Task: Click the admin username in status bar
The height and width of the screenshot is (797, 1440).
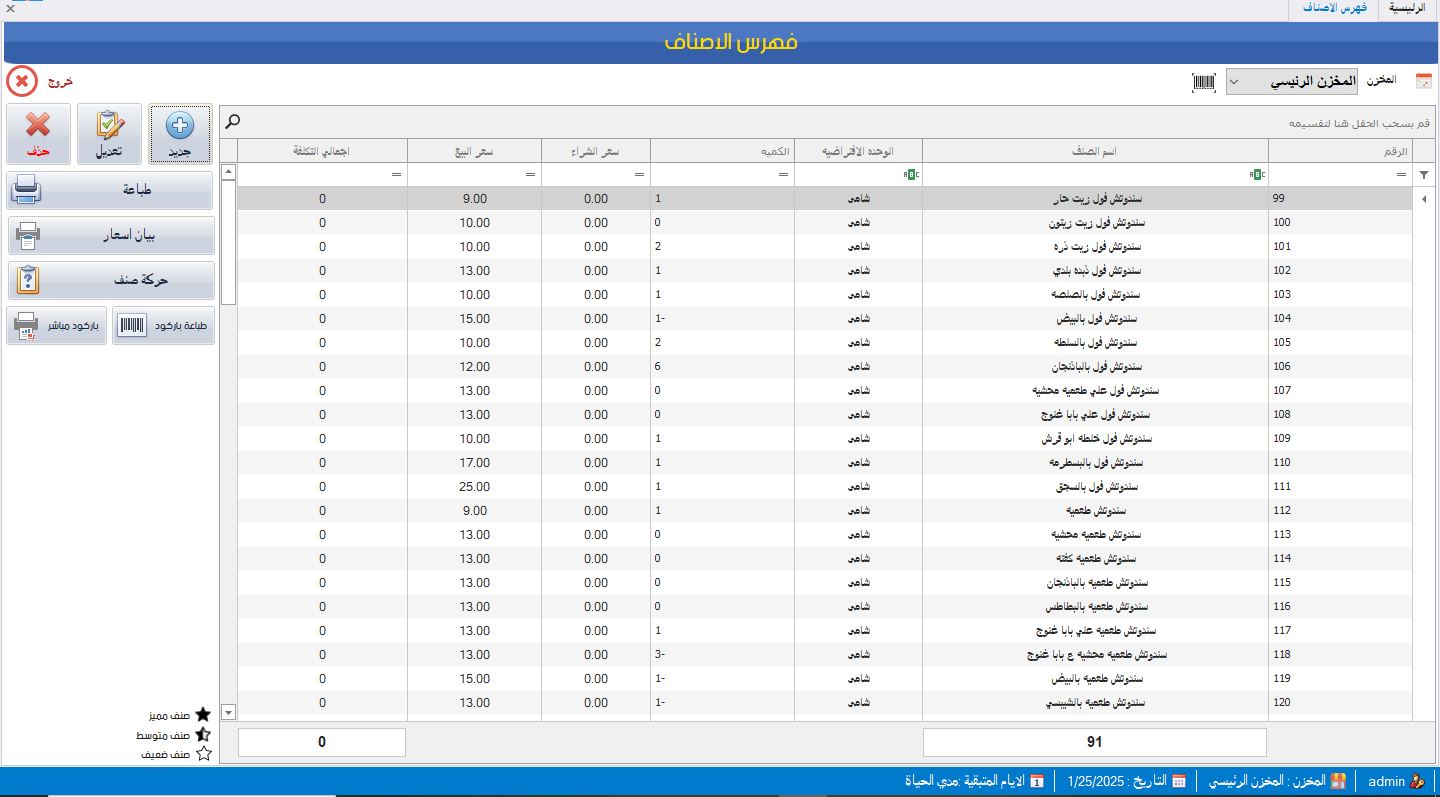Action: 1386,781
